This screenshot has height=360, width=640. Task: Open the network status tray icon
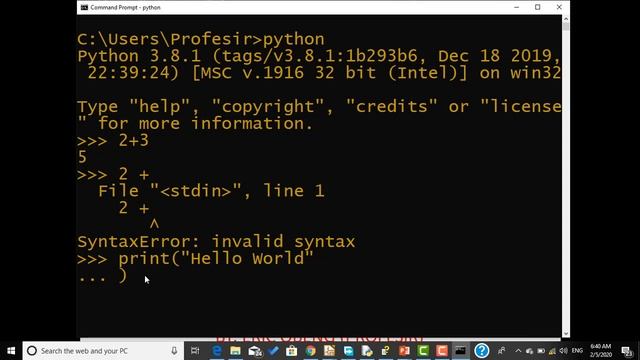pos(552,351)
